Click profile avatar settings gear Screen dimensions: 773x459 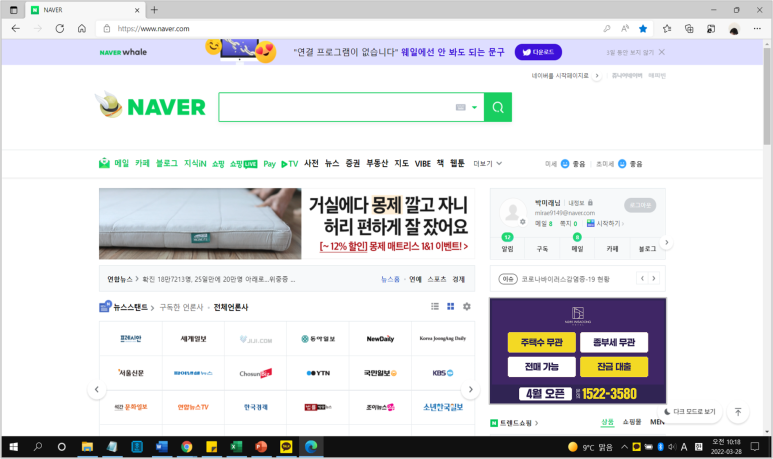[523, 222]
